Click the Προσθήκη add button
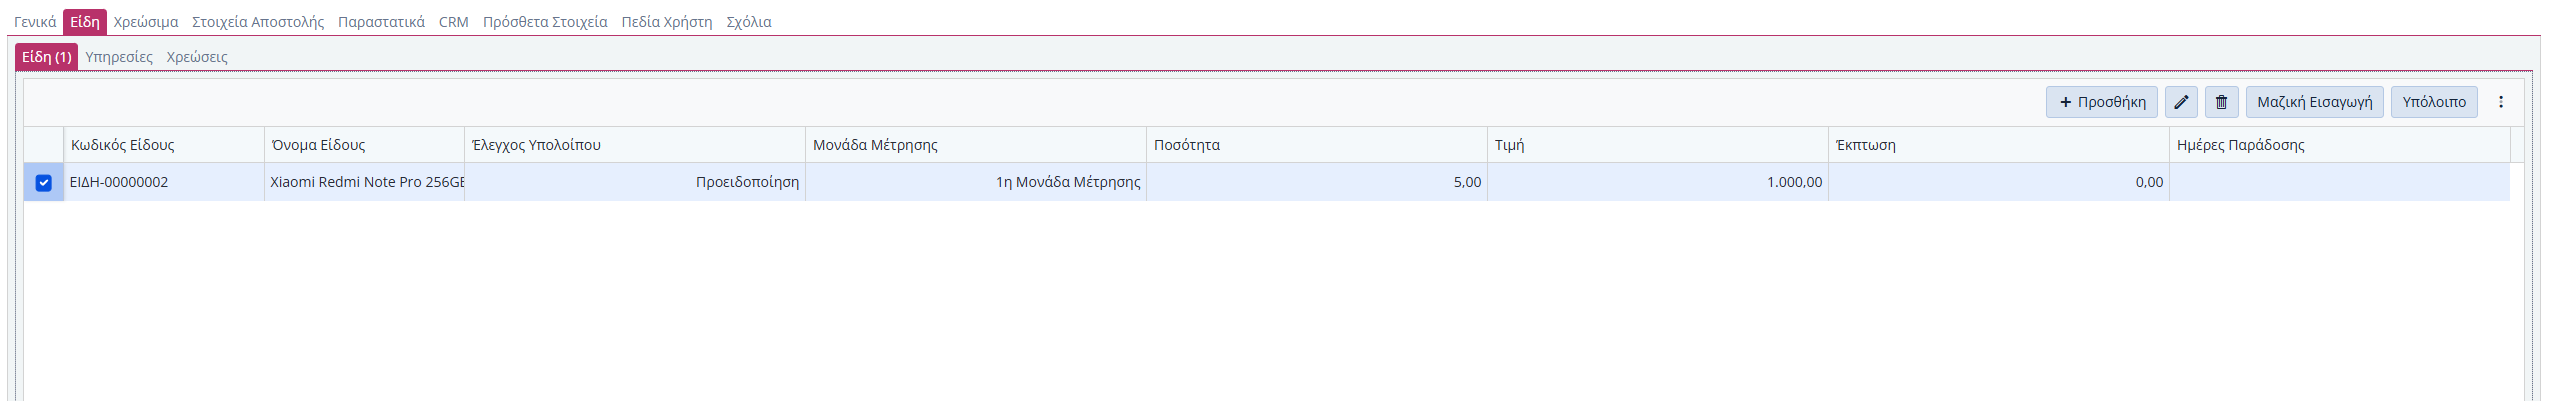The width and height of the screenshot is (2553, 401). pos(2102,102)
